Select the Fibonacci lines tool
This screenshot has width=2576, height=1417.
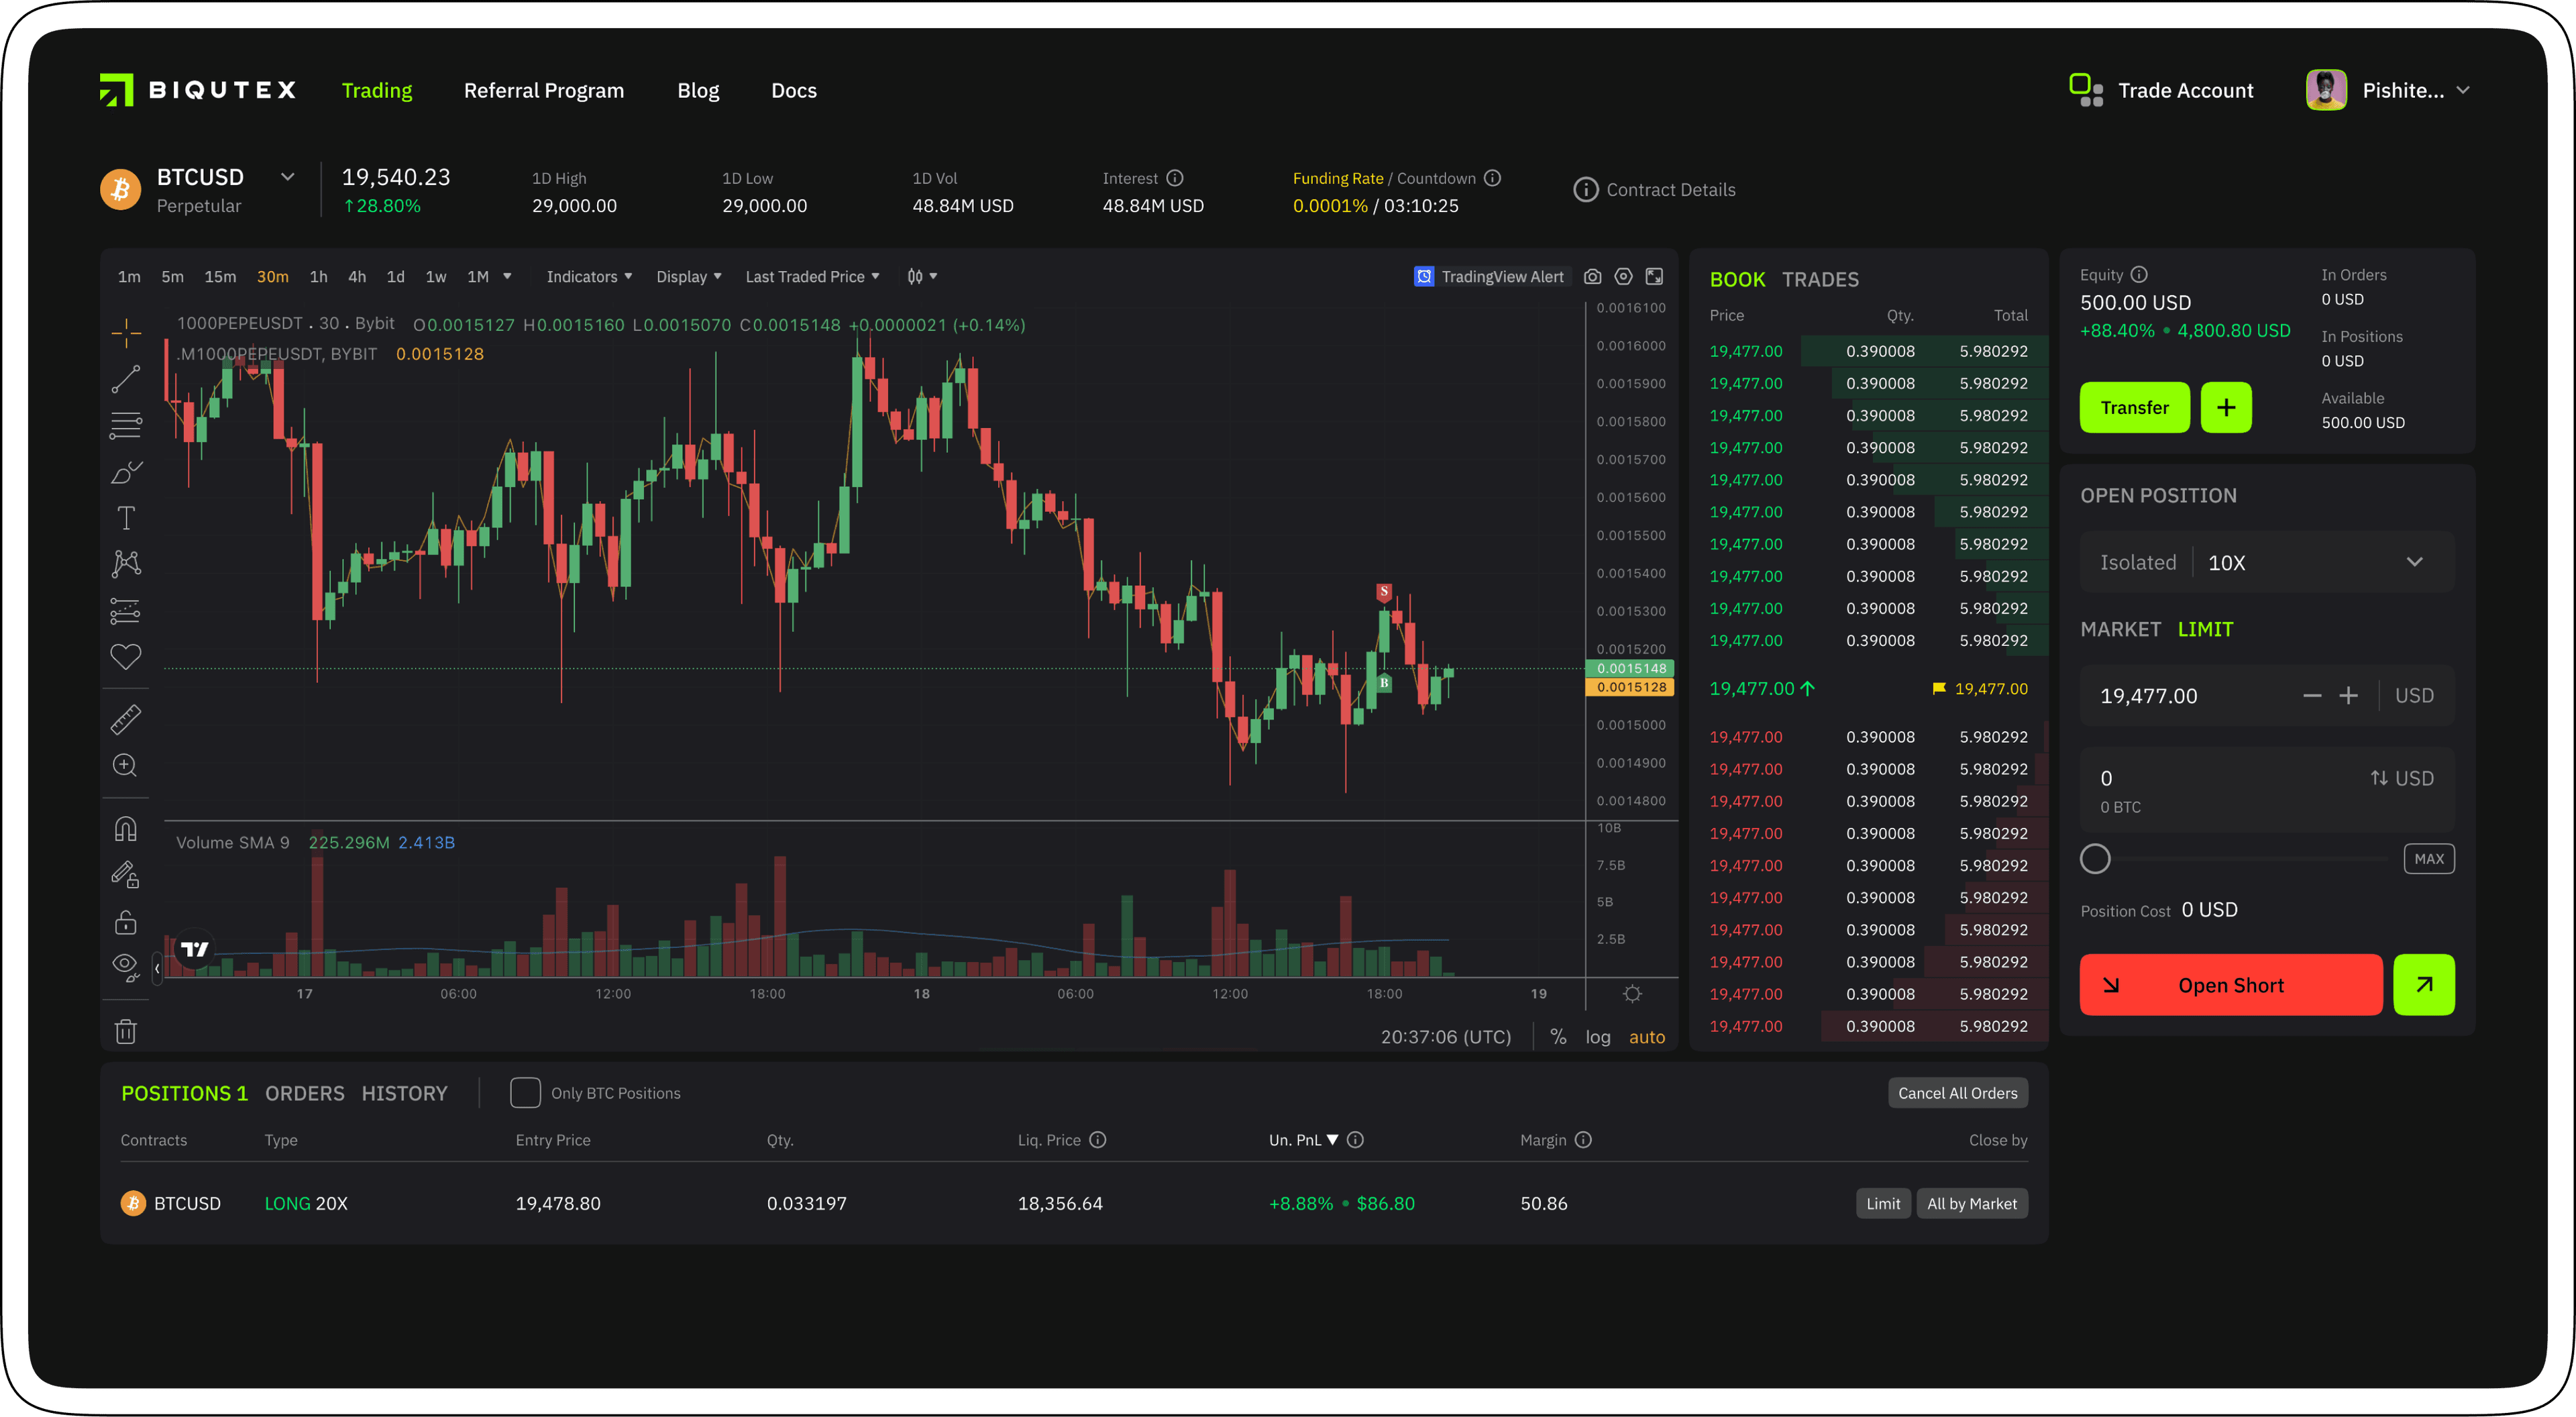[126, 426]
